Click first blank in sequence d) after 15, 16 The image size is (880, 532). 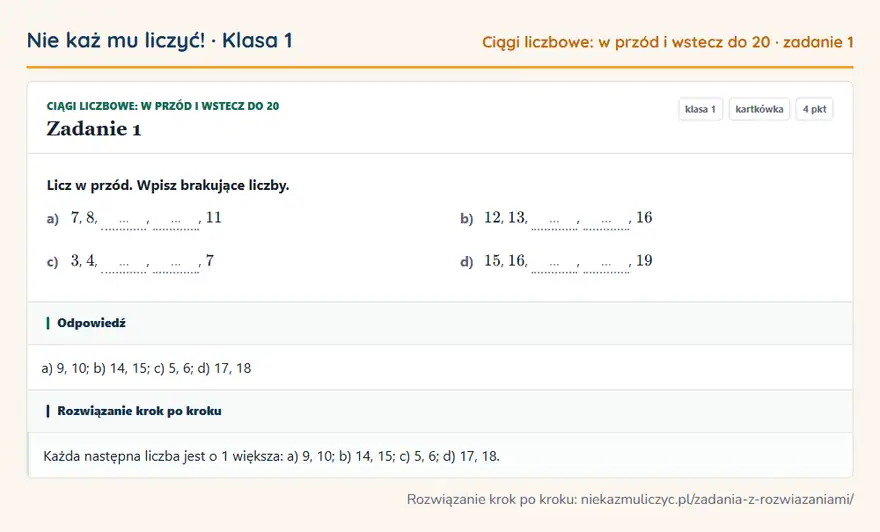(x=554, y=264)
